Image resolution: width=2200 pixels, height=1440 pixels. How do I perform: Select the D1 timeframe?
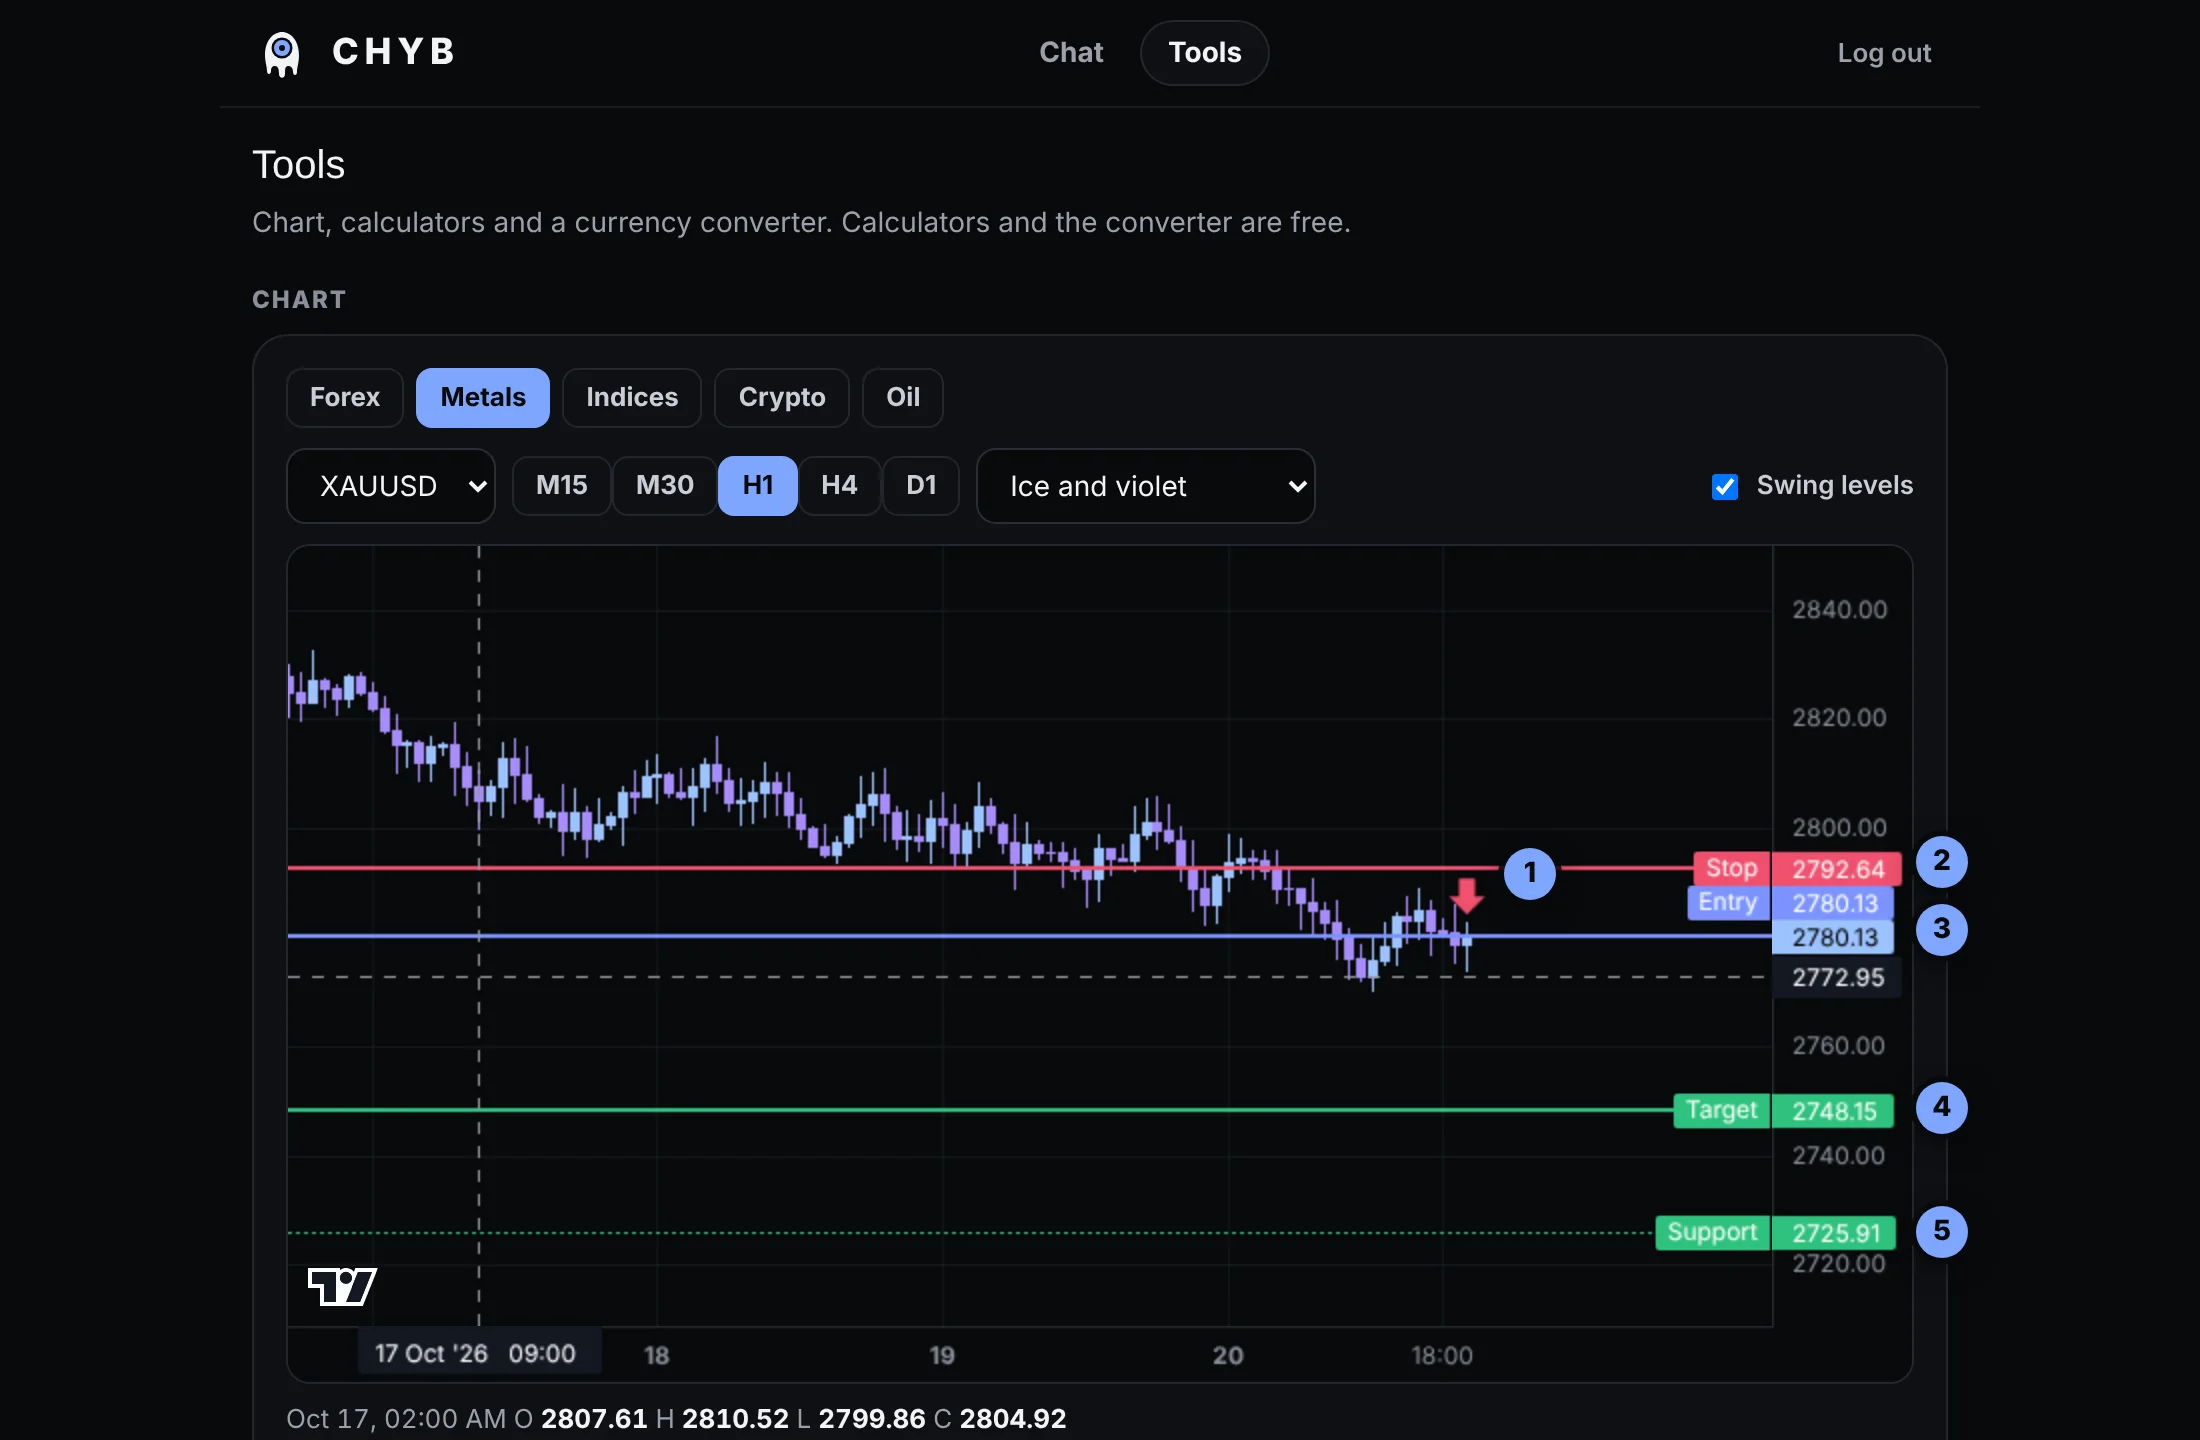[x=921, y=485]
